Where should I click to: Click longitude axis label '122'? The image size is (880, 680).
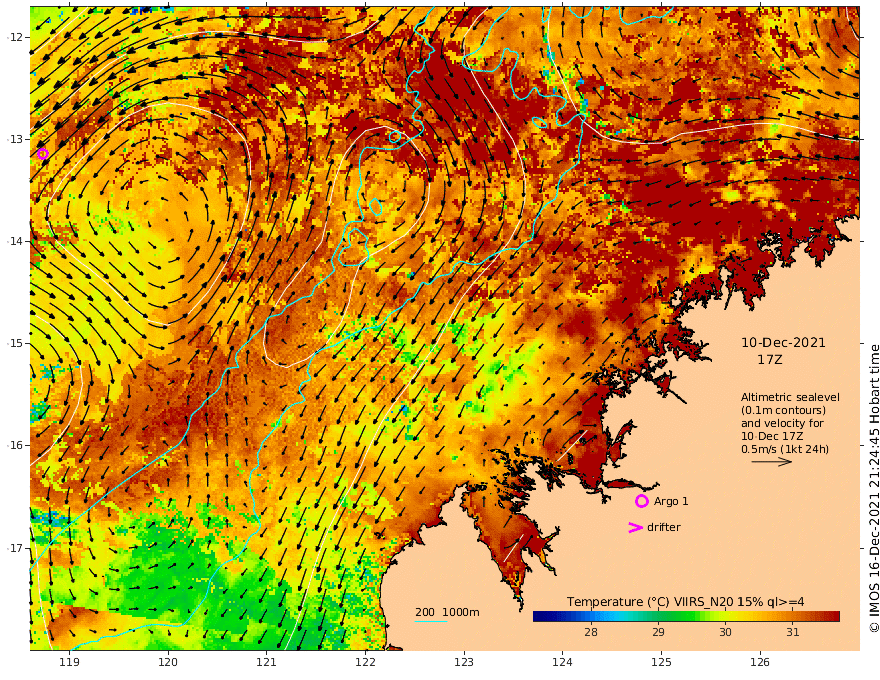coord(365,662)
